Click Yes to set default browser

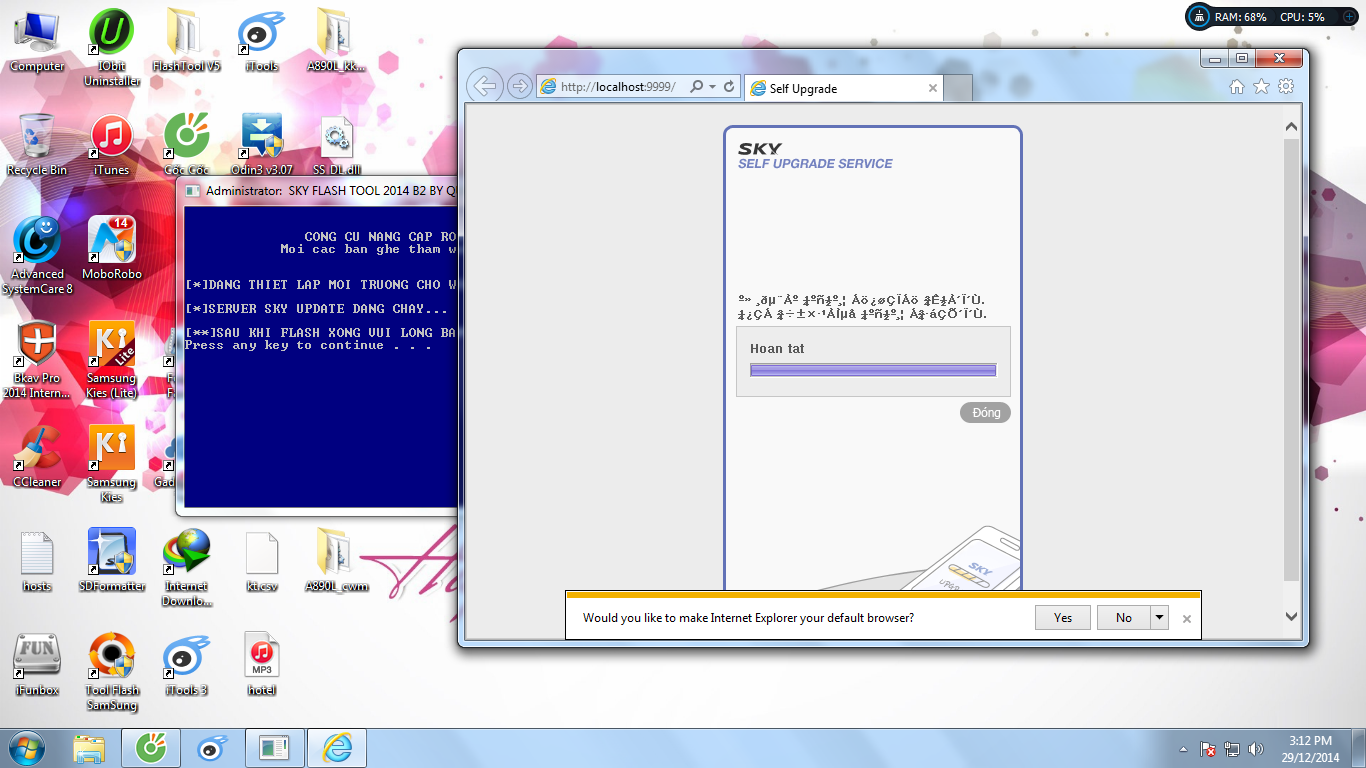(1063, 617)
